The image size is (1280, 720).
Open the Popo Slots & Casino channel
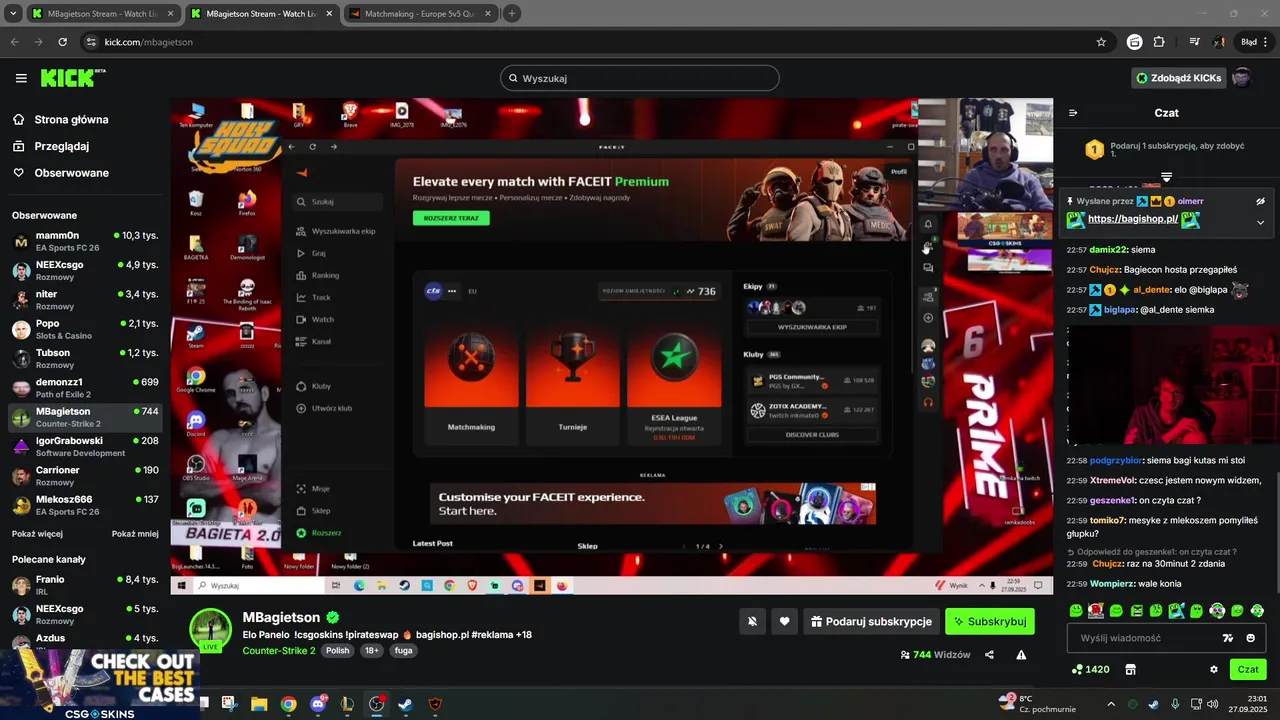tap(85, 329)
